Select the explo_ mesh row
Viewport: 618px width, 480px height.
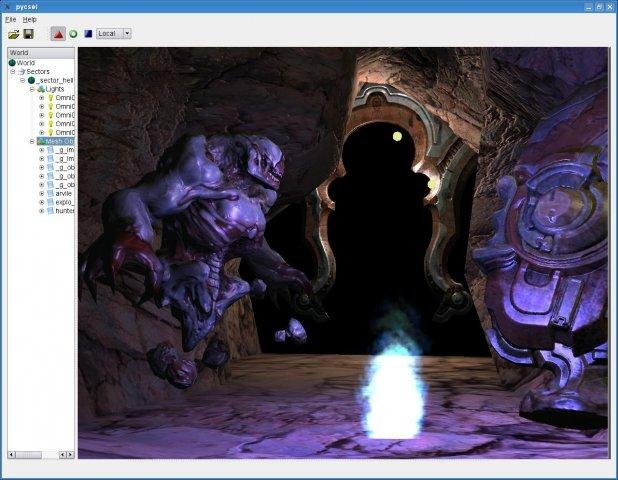point(61,202)
